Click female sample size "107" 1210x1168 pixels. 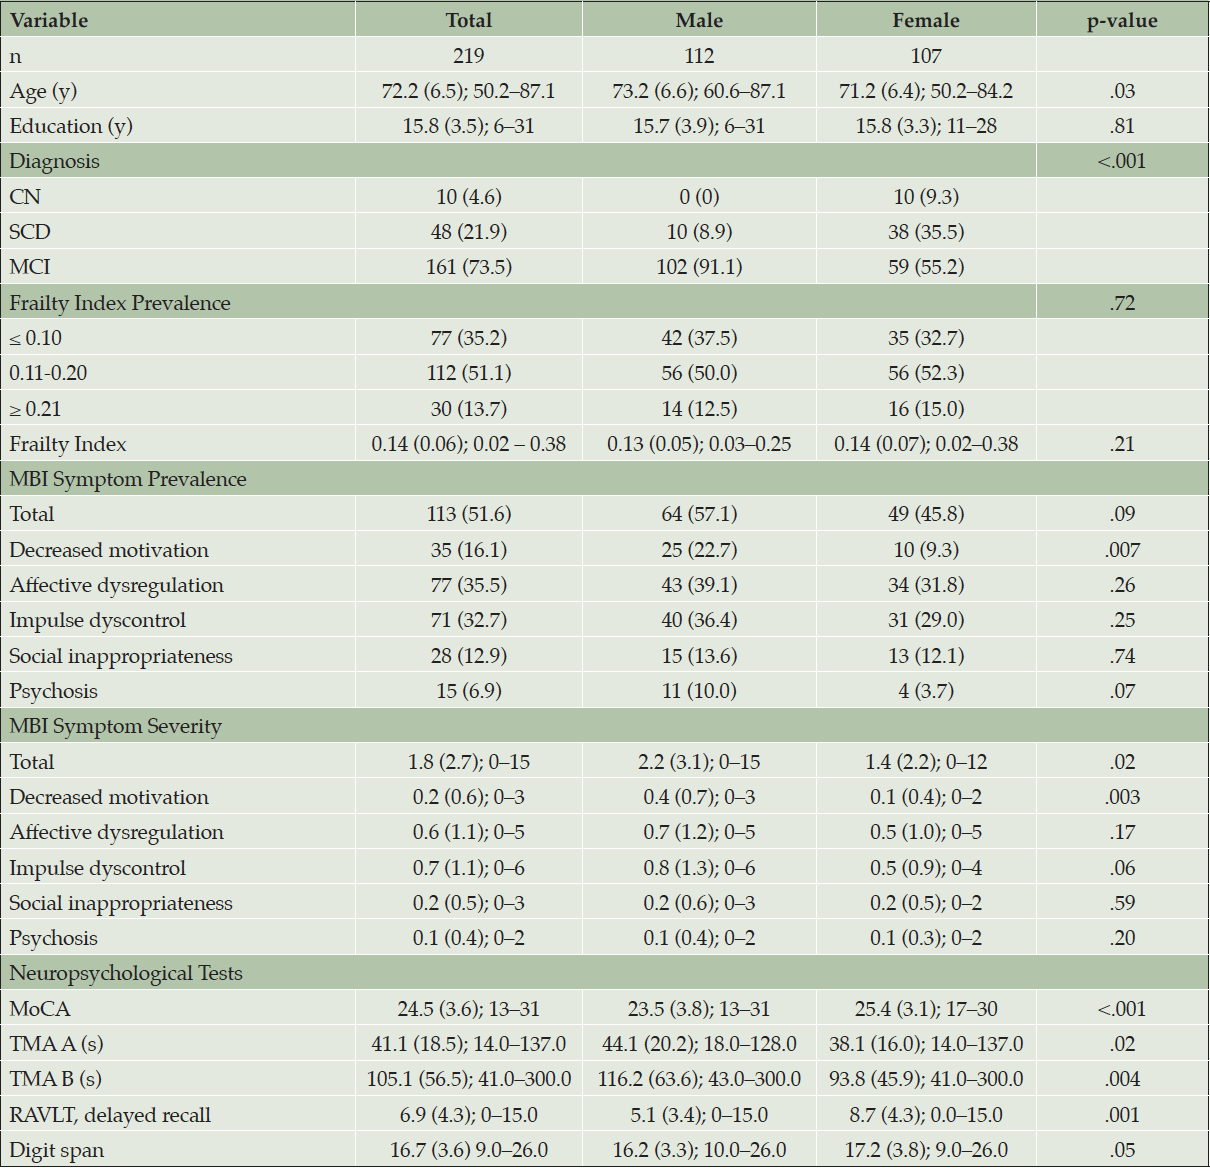pyautogui.click(x=926, y=56)
